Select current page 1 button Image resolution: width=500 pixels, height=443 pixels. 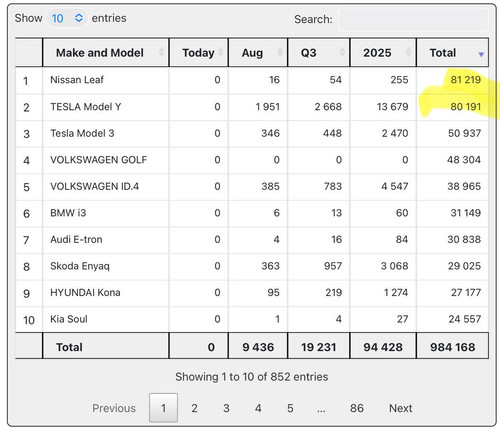coord(163,408)
